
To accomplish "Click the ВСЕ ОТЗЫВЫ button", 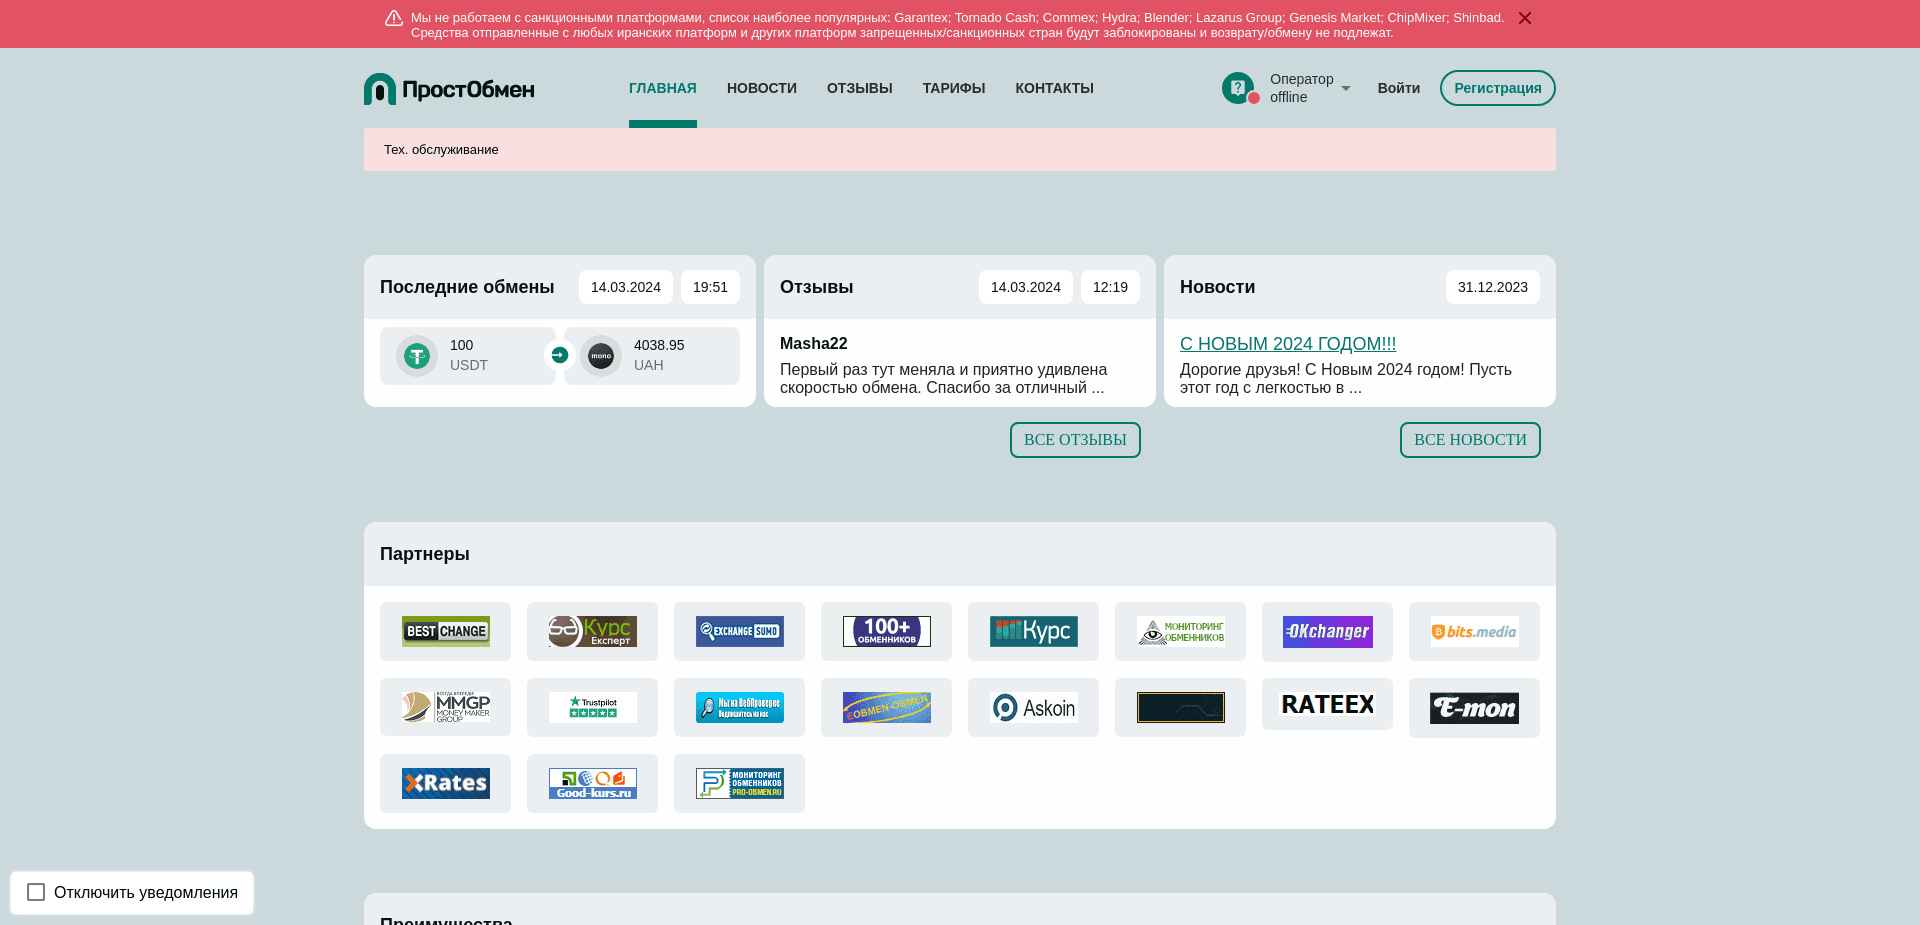I will click(x=1075, y=440).
